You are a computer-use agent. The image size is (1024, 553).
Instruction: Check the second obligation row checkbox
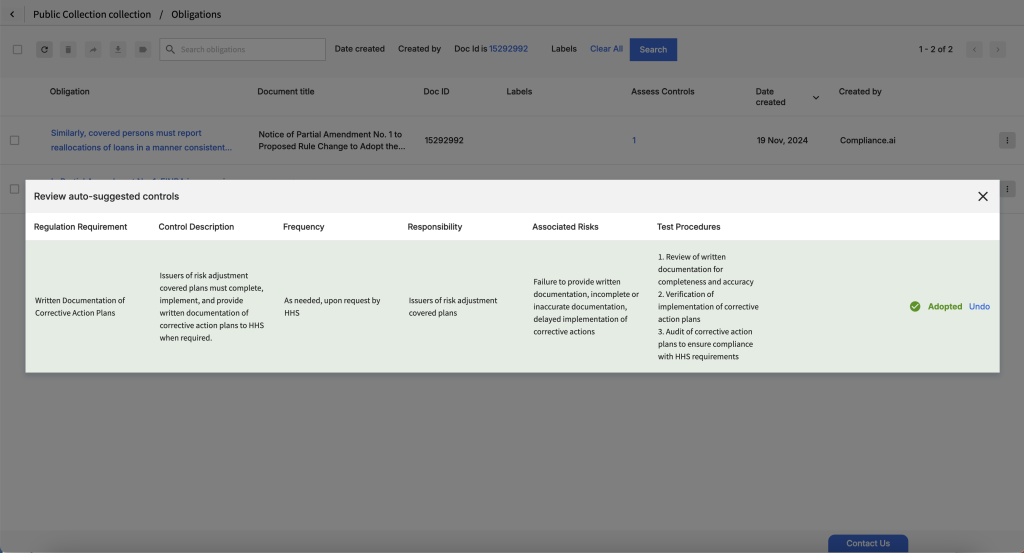(x=15, y=188)
